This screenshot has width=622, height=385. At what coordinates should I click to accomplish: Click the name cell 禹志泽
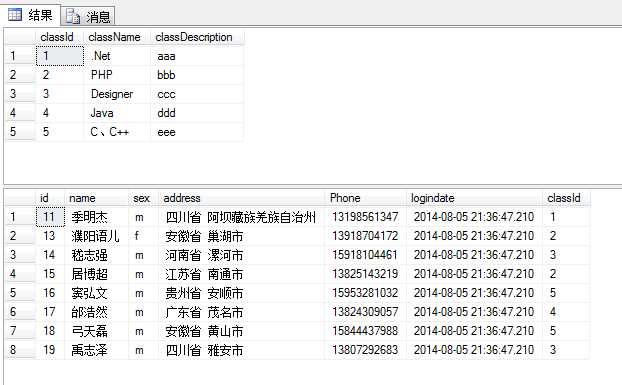[x=96, y=350]
